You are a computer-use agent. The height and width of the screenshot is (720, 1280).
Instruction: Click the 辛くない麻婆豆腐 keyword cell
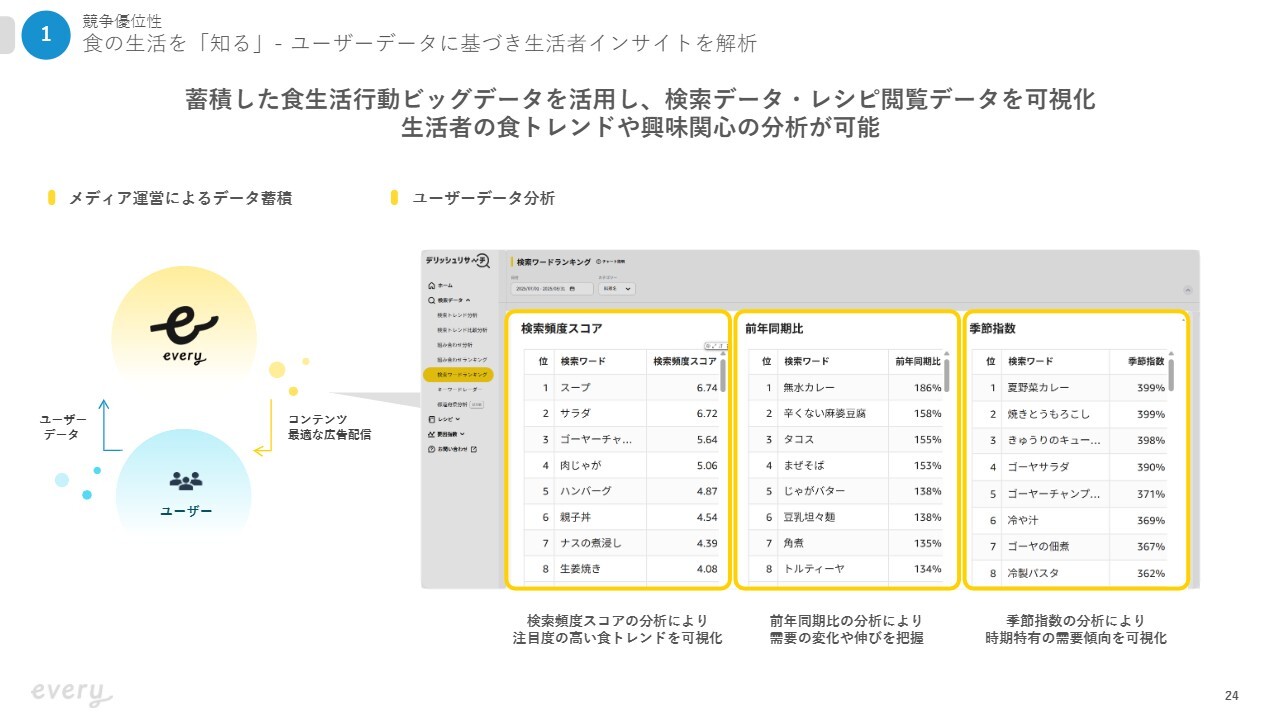tap(825, 413)
